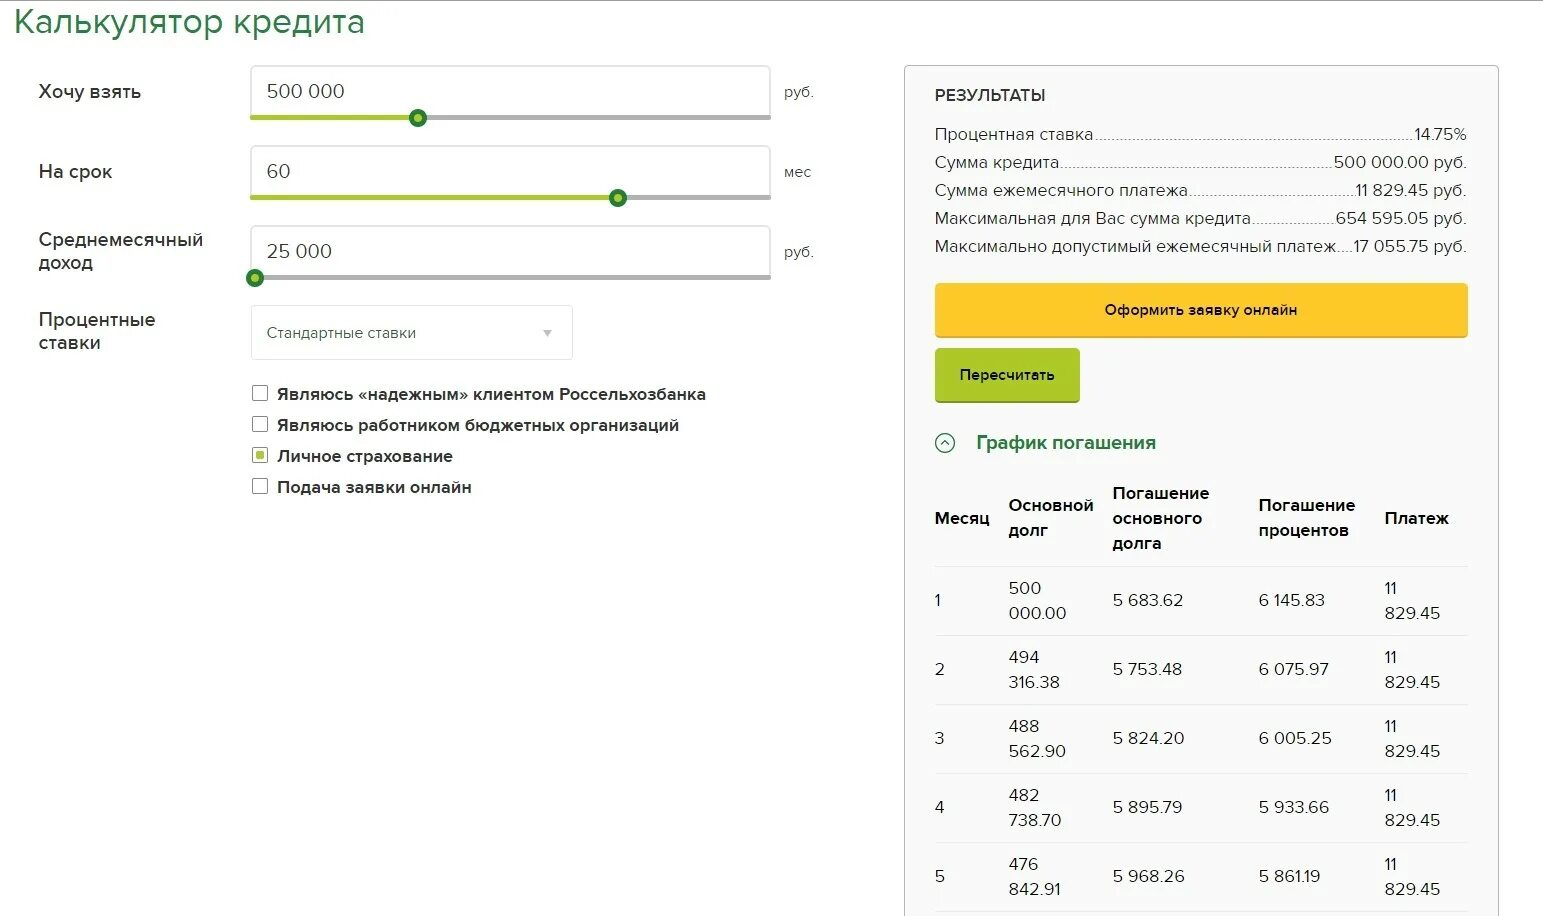Select the 6 145.83 interest cell
The image size is (1543, 916).
click(1291, 600)
